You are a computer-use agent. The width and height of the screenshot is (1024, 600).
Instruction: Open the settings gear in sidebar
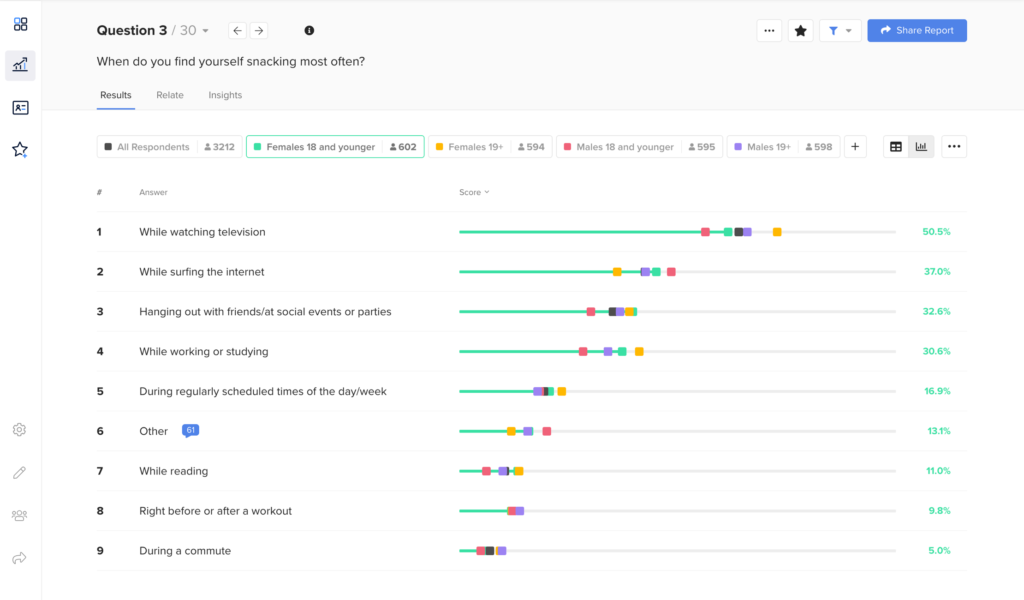point(20,430)
